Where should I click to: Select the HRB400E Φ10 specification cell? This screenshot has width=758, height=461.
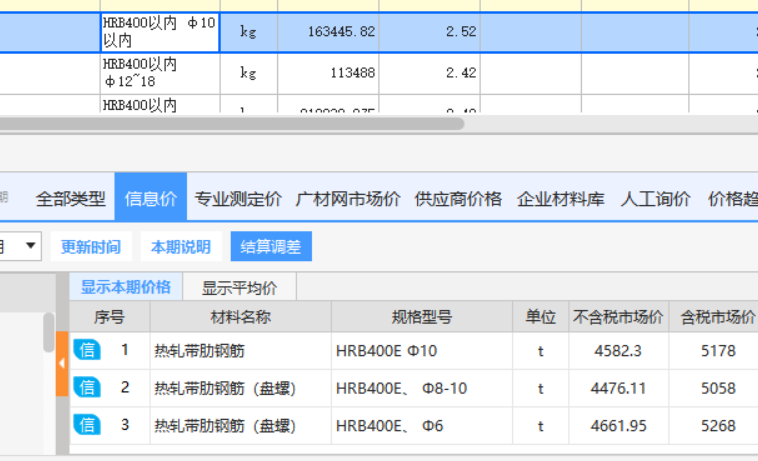(422, 350)
